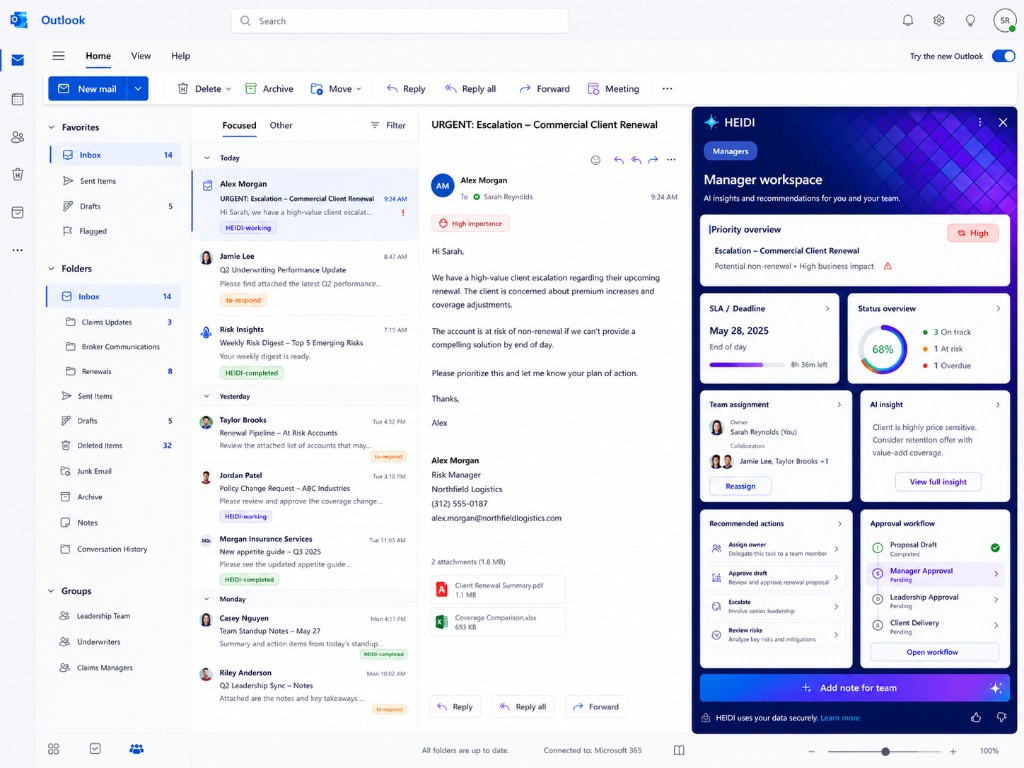Select the Other inbox tab
This screenshot has height=768, width=1024.
click(281, 125)
